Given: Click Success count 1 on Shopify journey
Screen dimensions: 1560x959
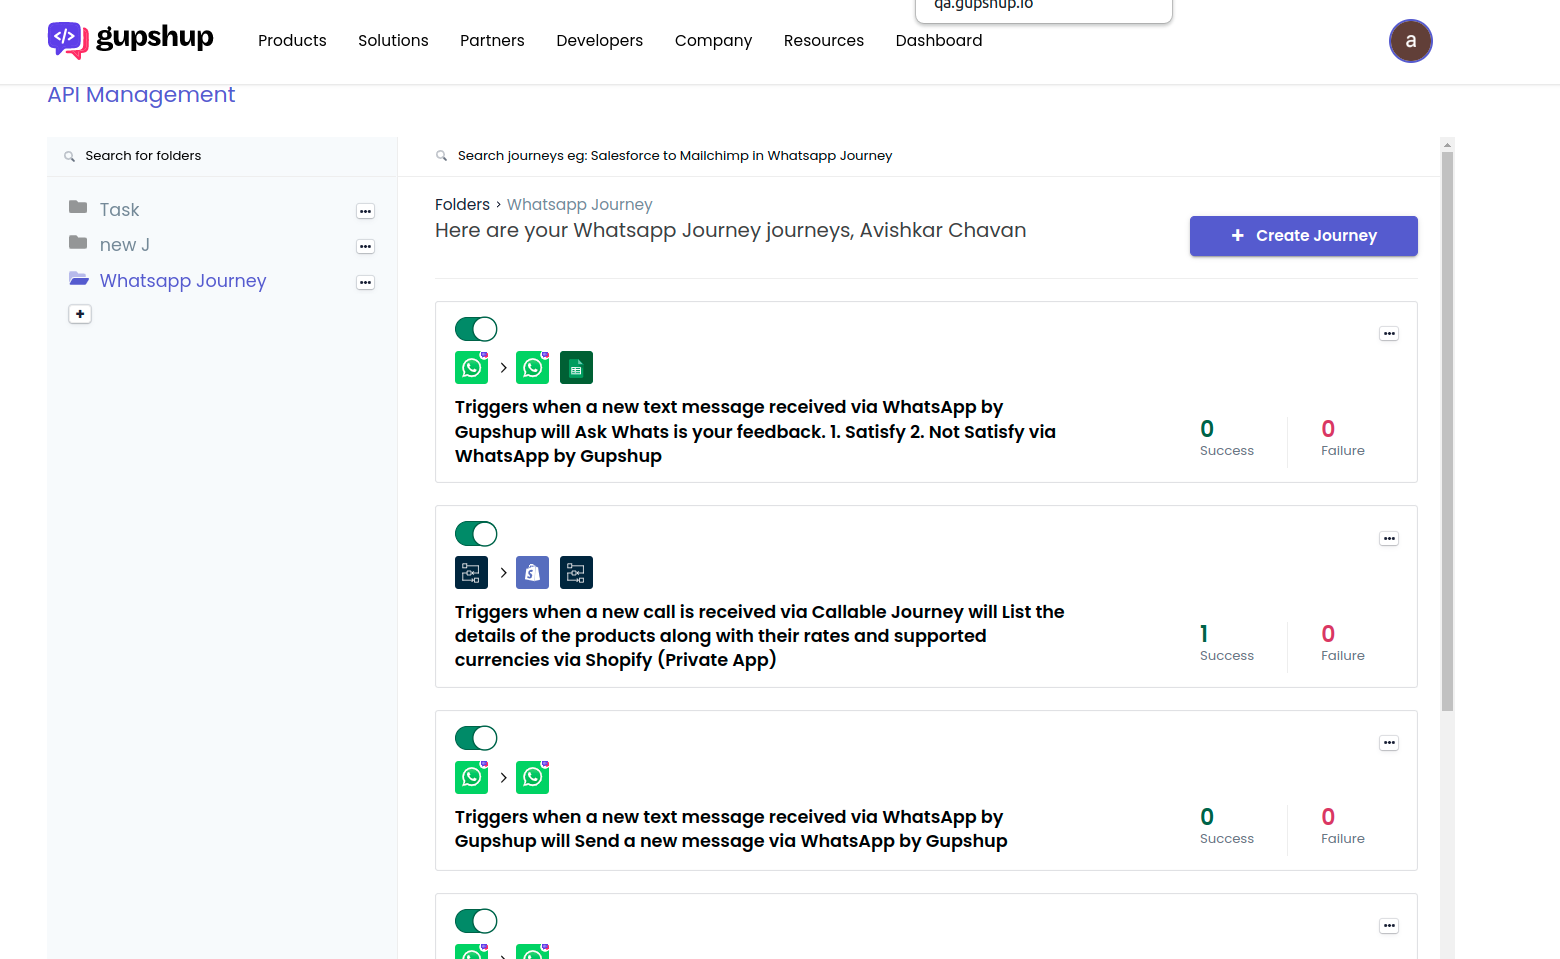Looking at the screenshot, I should 1204,633.
